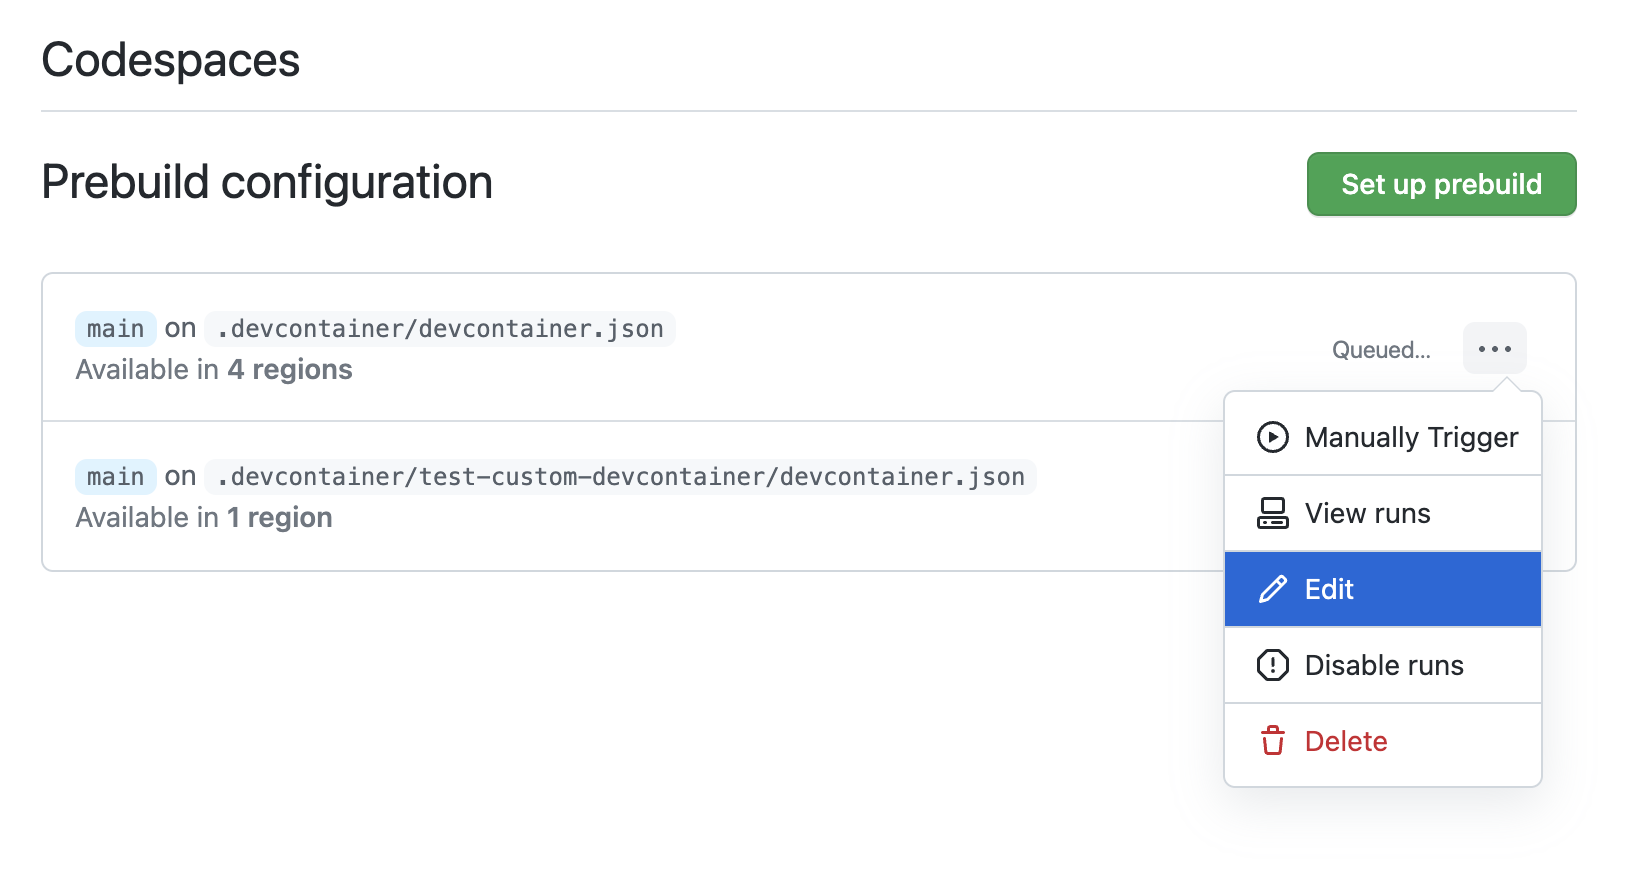This screenshot has height=870, width=1638.
Task: Click the main branch label on second prebuild
Action: pyautogui.click(x=115, y=476)
